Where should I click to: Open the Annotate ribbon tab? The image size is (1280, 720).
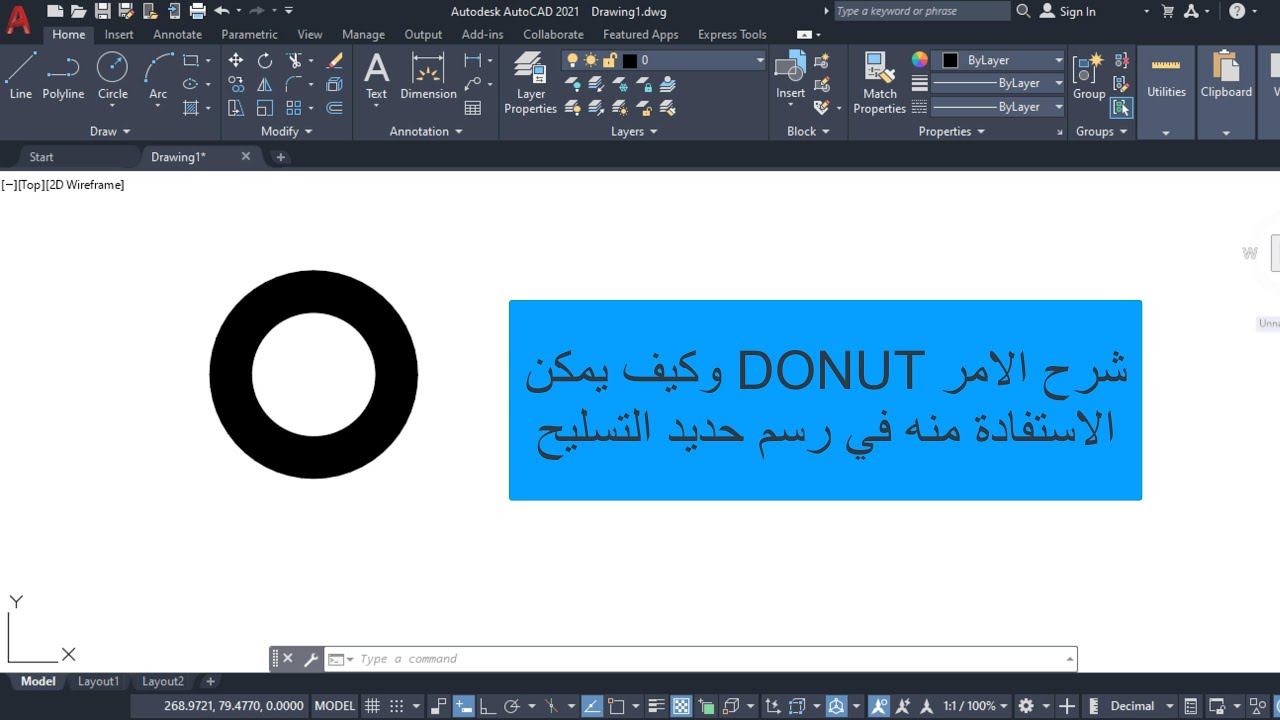[x=177, y=34]
